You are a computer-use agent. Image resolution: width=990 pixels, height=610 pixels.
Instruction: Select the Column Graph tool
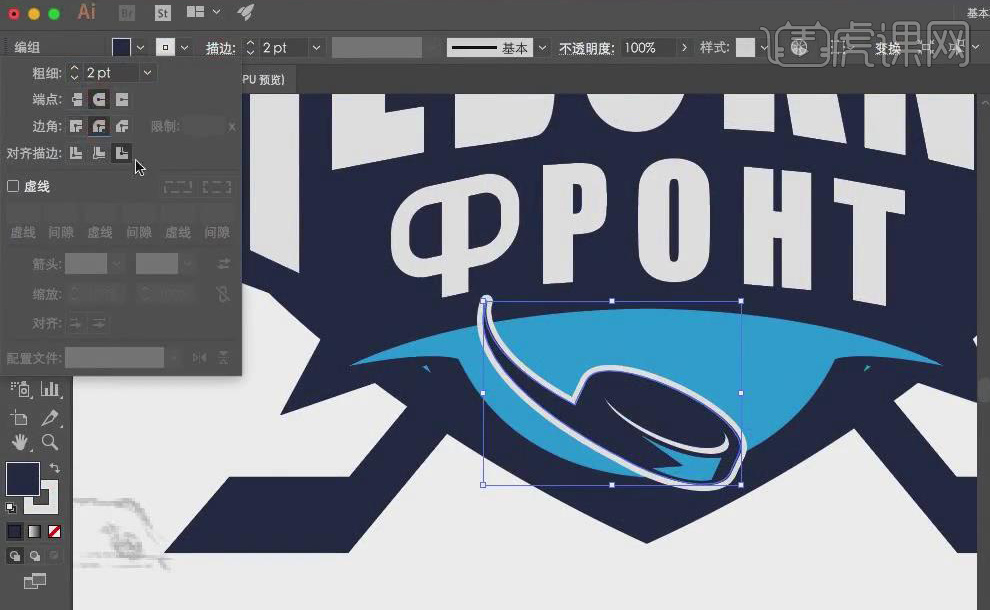pos(50,389)
